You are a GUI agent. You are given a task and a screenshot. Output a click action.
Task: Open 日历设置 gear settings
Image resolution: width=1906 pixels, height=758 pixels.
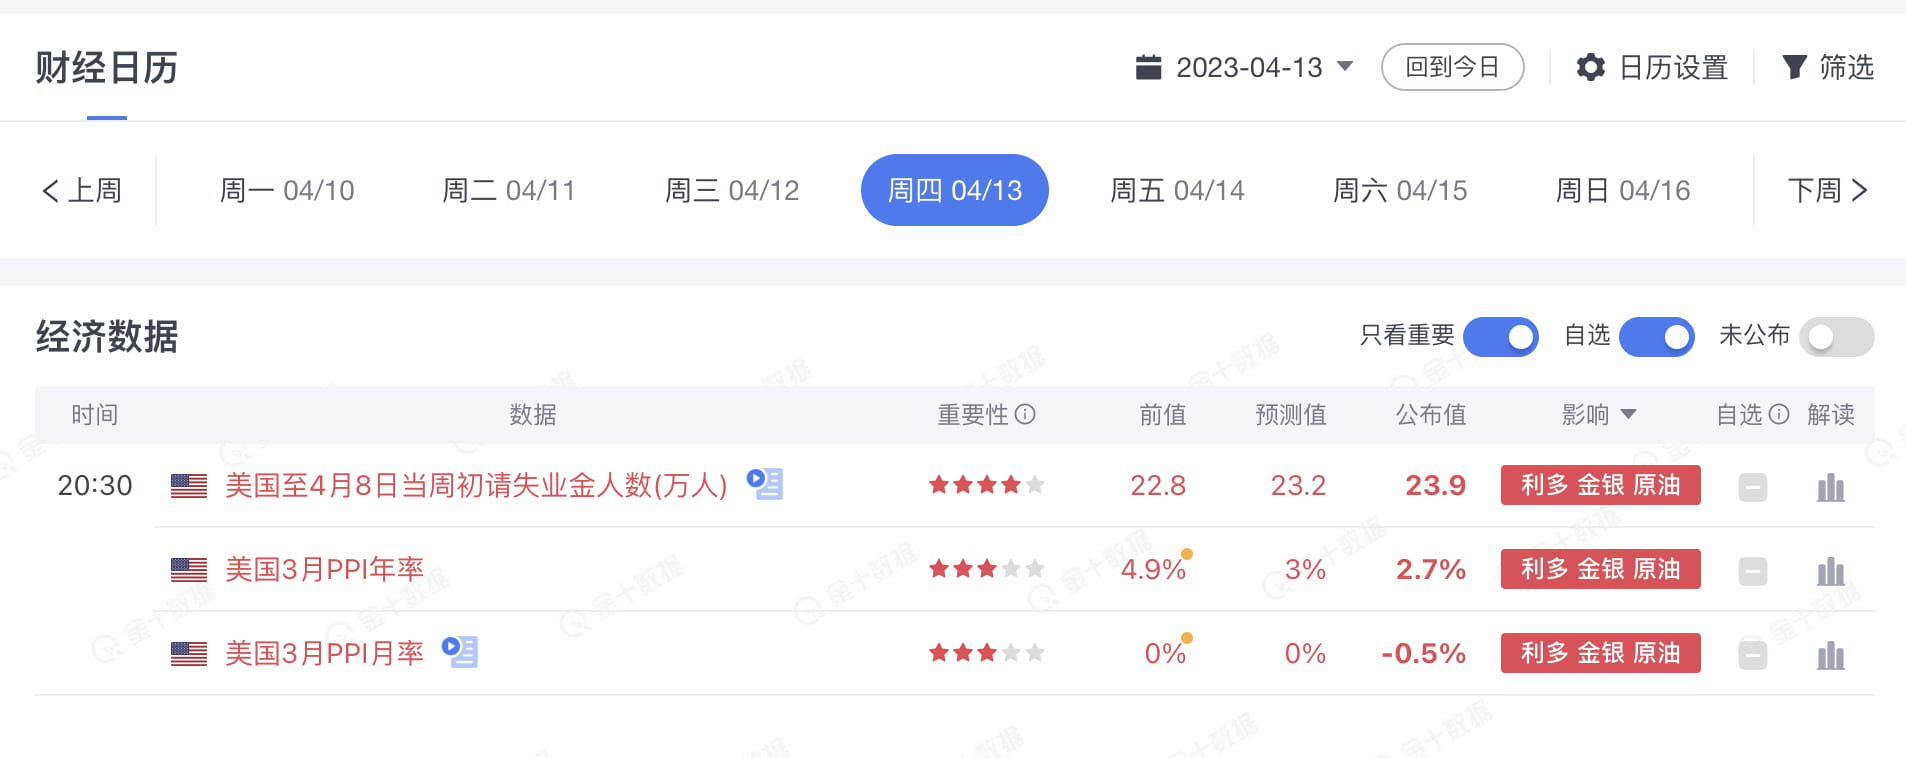click(x=1652, y=67)
